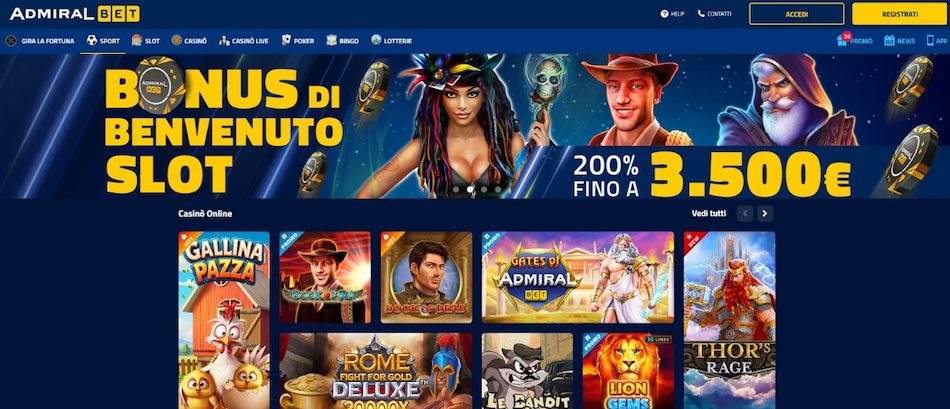Select the second banner carousel dot
Screen dimensions: 950x409
pos(470,189)
